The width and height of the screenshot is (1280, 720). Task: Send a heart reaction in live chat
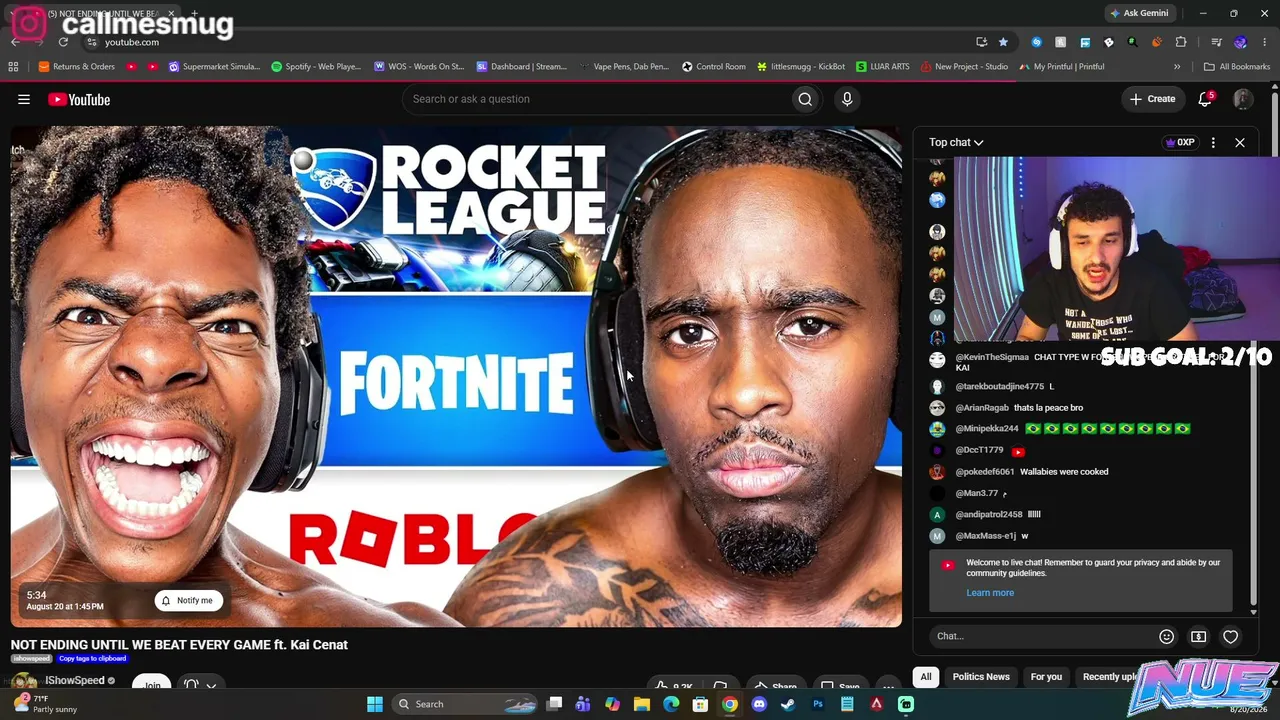pos(1231,636)
